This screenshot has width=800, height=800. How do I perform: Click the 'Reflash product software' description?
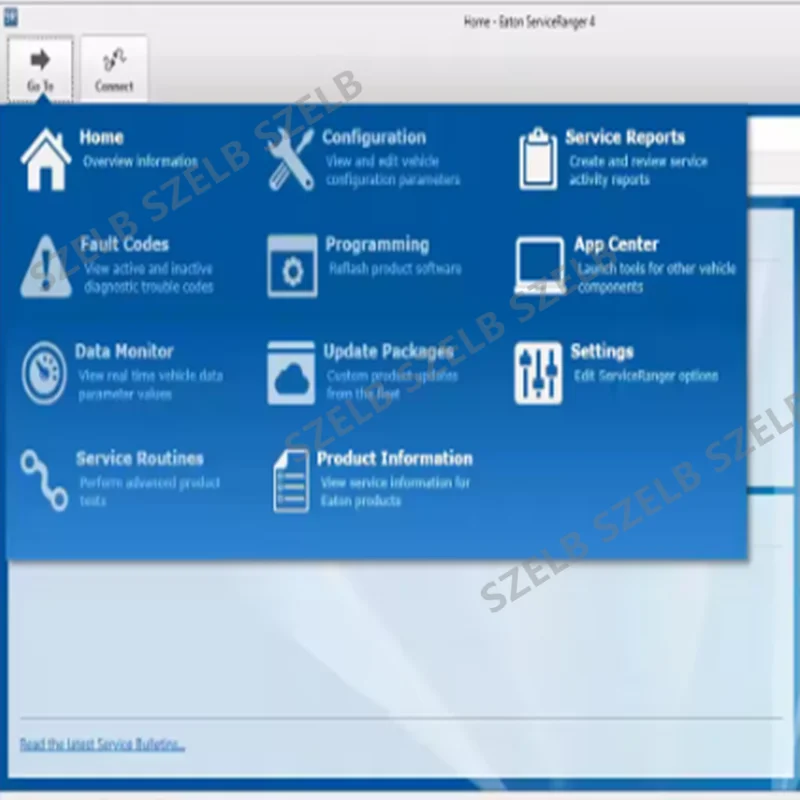(x=395, y=269)
